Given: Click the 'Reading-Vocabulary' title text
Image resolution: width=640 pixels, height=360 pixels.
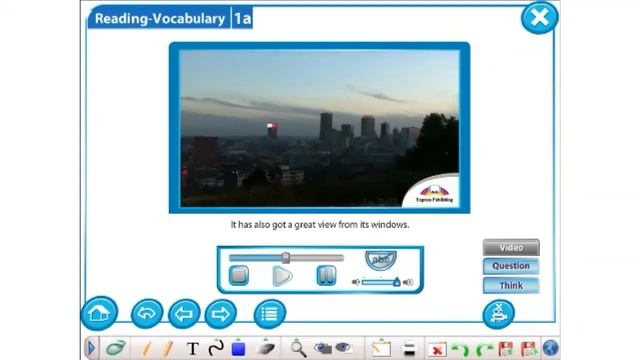Looking at the screenshot, I should [x=160, y=19].
